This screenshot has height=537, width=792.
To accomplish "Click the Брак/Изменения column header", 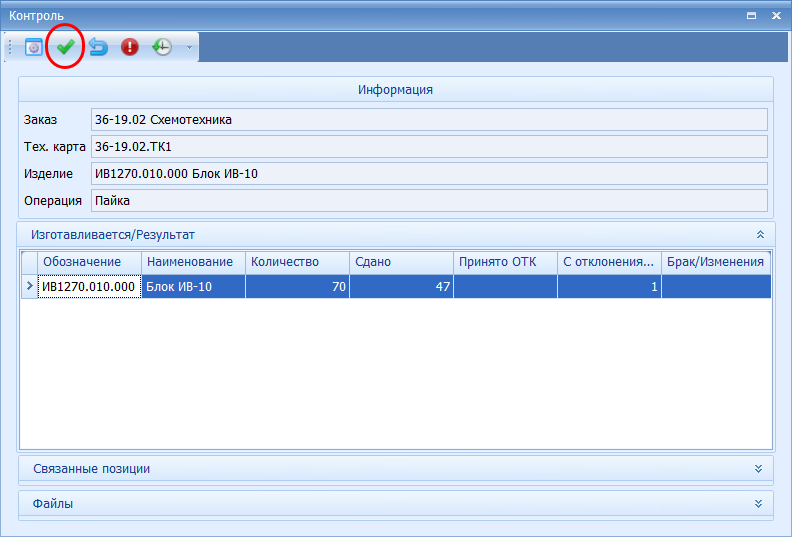I will click(x=716, y=262).
